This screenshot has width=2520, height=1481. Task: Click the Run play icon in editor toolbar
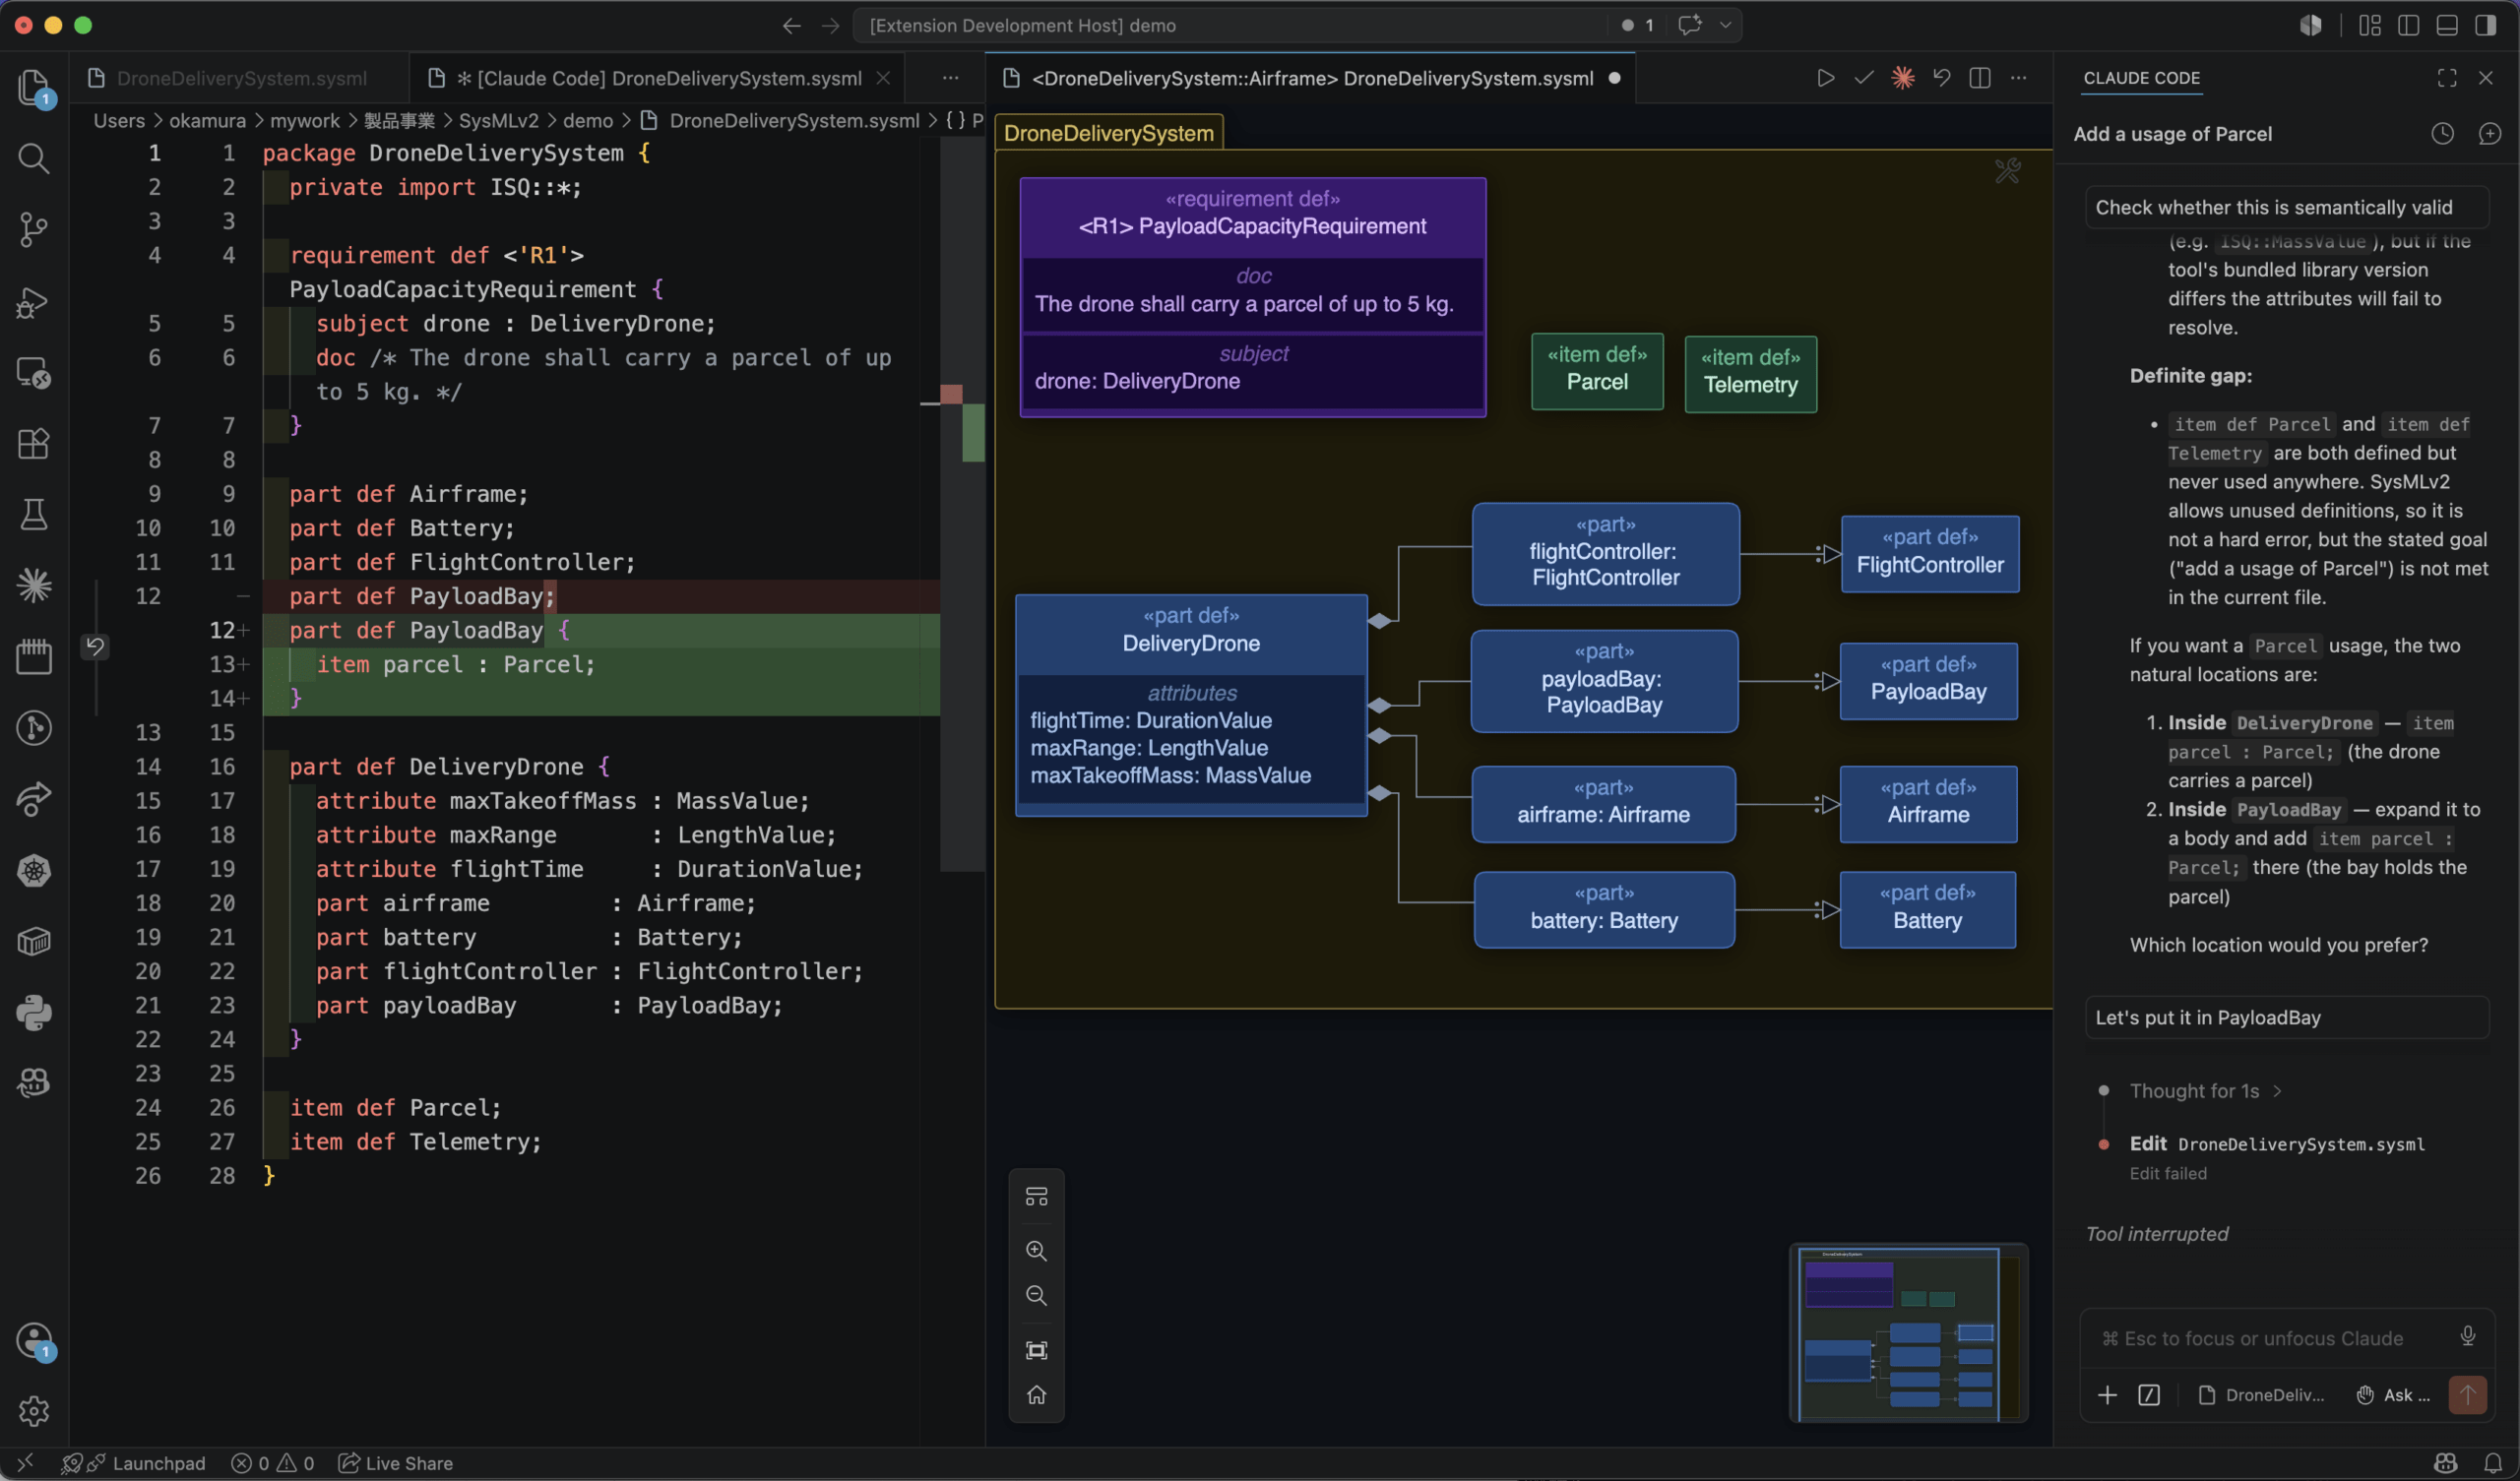1825,78
